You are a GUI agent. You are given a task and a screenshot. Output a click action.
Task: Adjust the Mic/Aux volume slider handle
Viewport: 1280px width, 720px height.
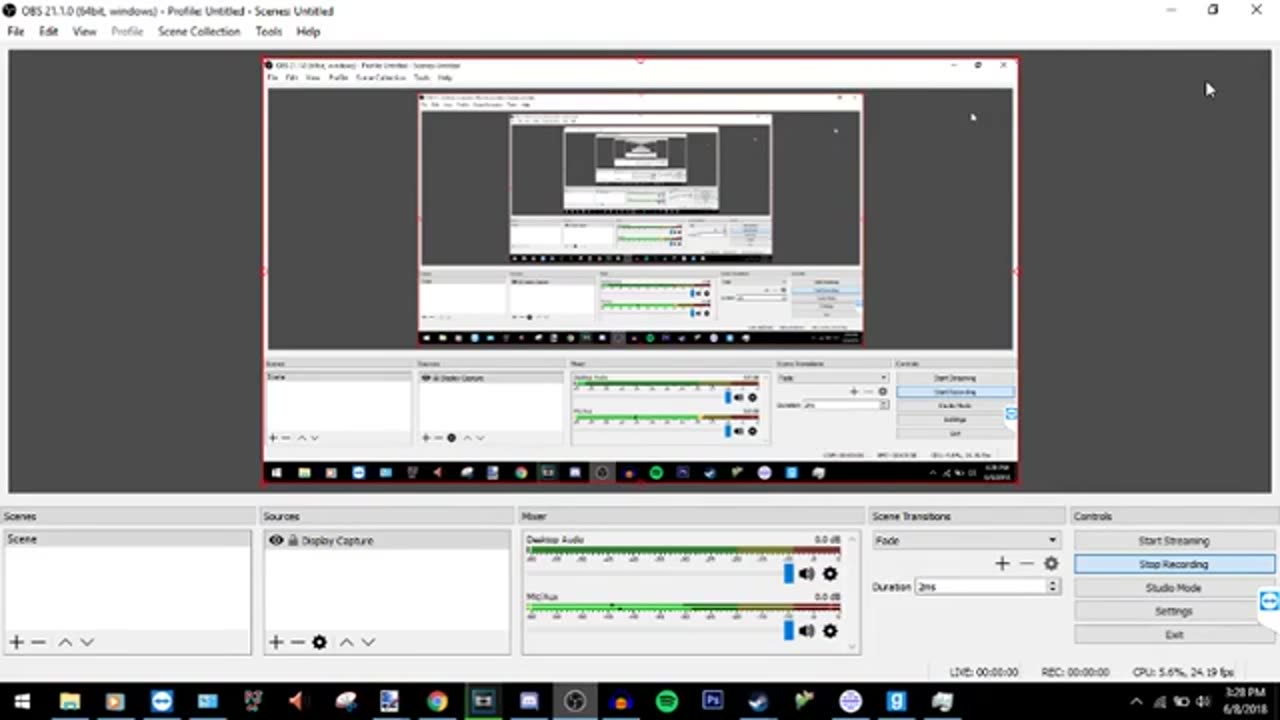[x=788, y=631]
